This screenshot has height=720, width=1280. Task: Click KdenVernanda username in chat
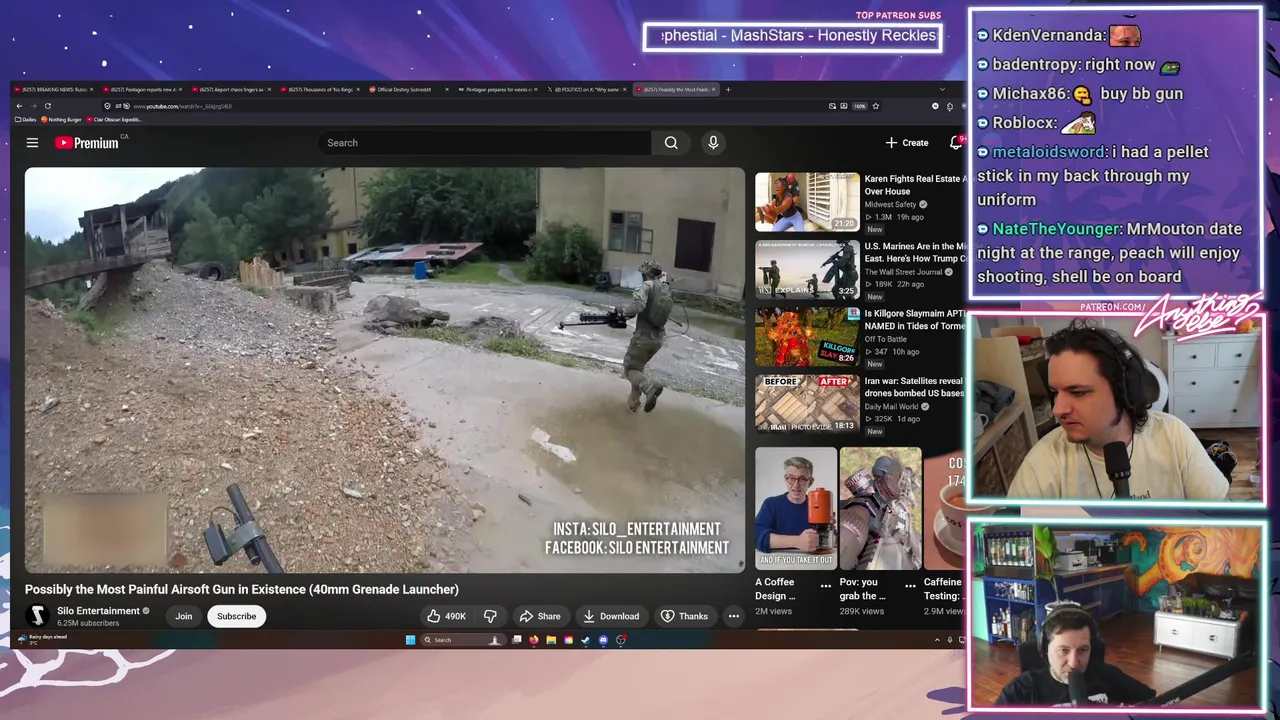pos(1048,35)
